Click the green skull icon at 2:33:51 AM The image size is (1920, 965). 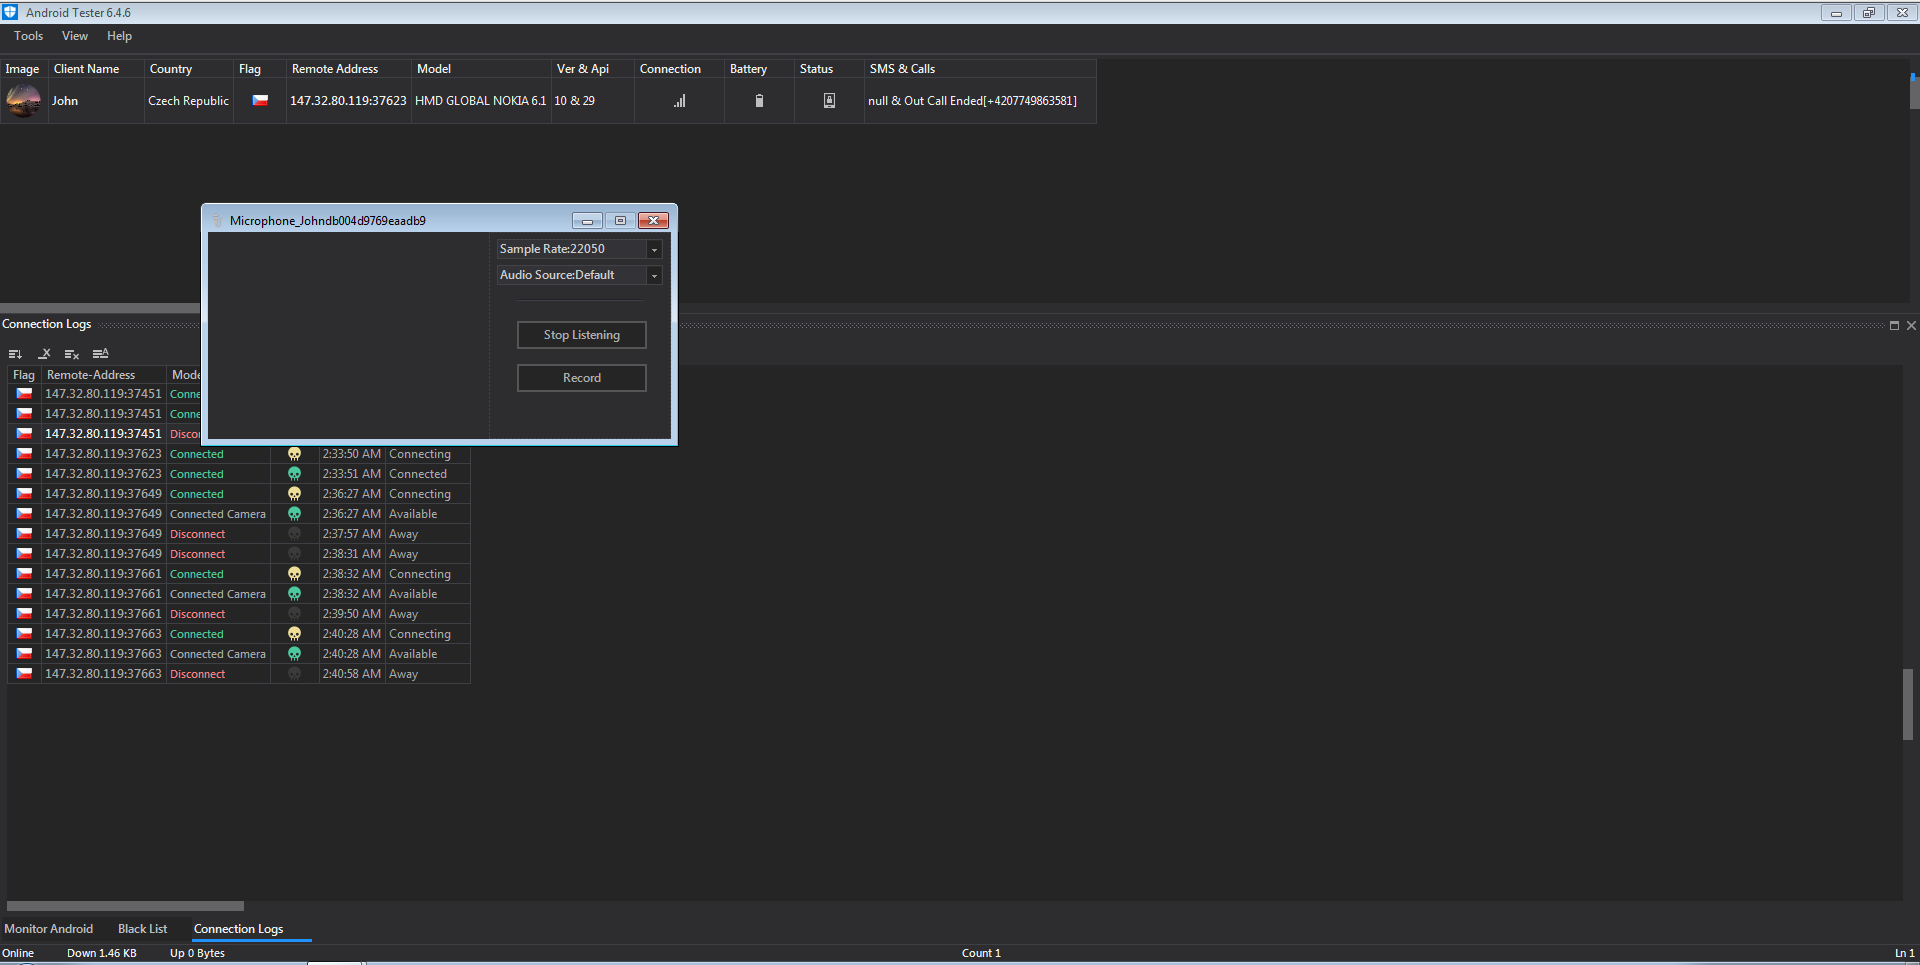[x=294, y=474]
